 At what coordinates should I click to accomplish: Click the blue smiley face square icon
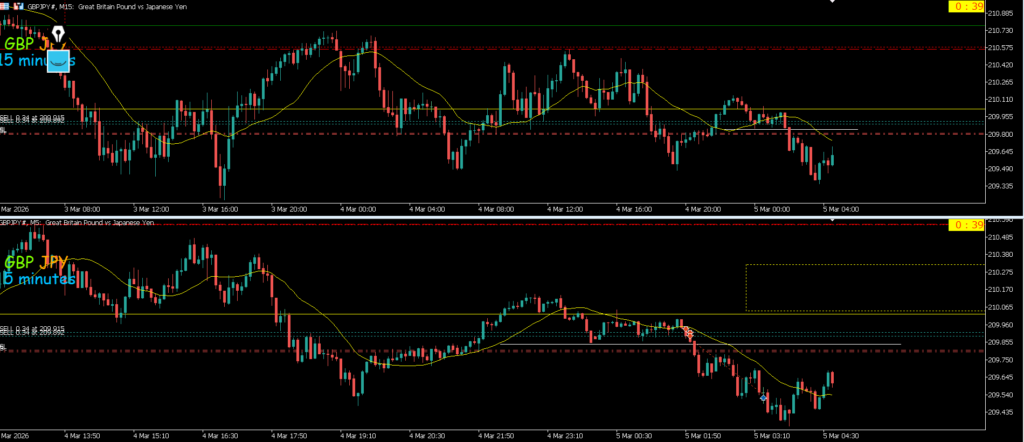(x=60, y=61)
